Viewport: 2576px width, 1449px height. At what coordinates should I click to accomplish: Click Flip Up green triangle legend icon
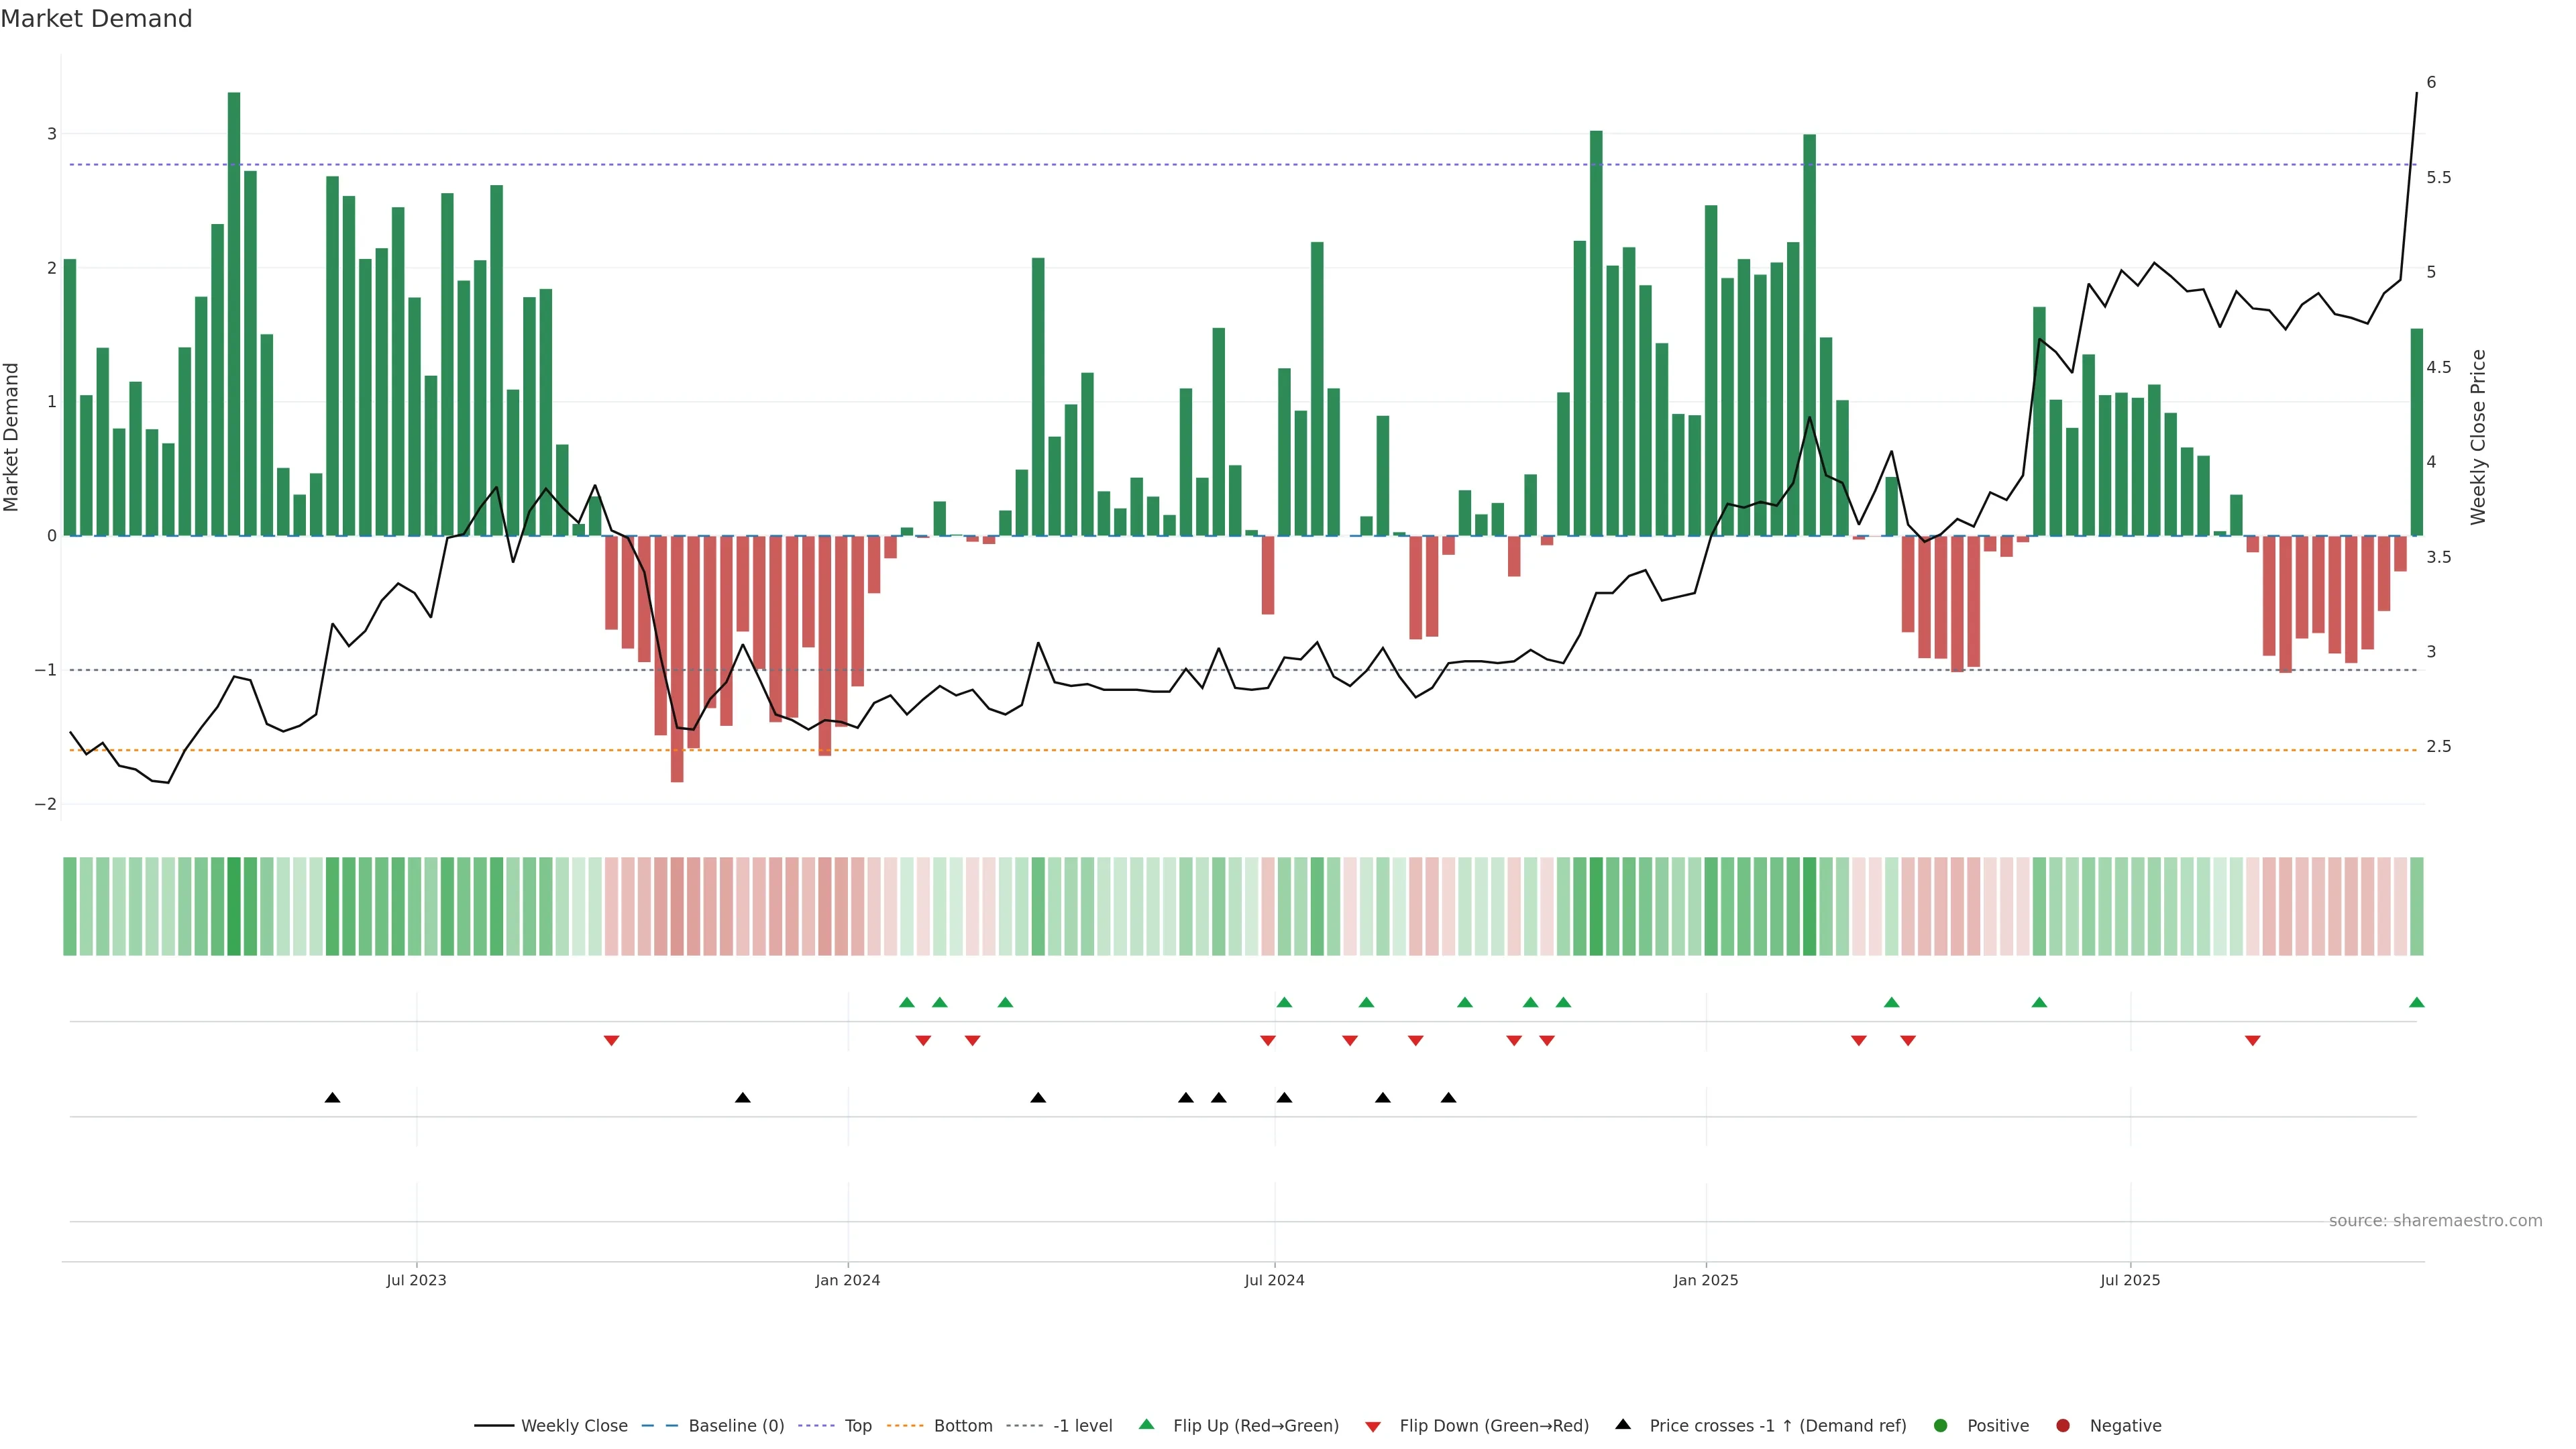tap(1147, 1425)
